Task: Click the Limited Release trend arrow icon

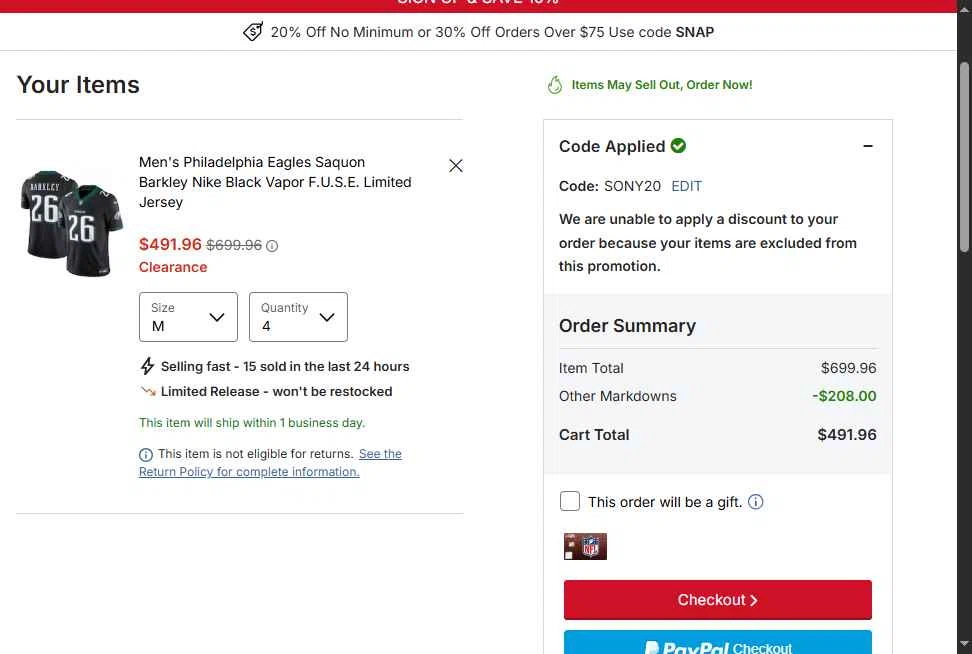Action: coord(148,391)
